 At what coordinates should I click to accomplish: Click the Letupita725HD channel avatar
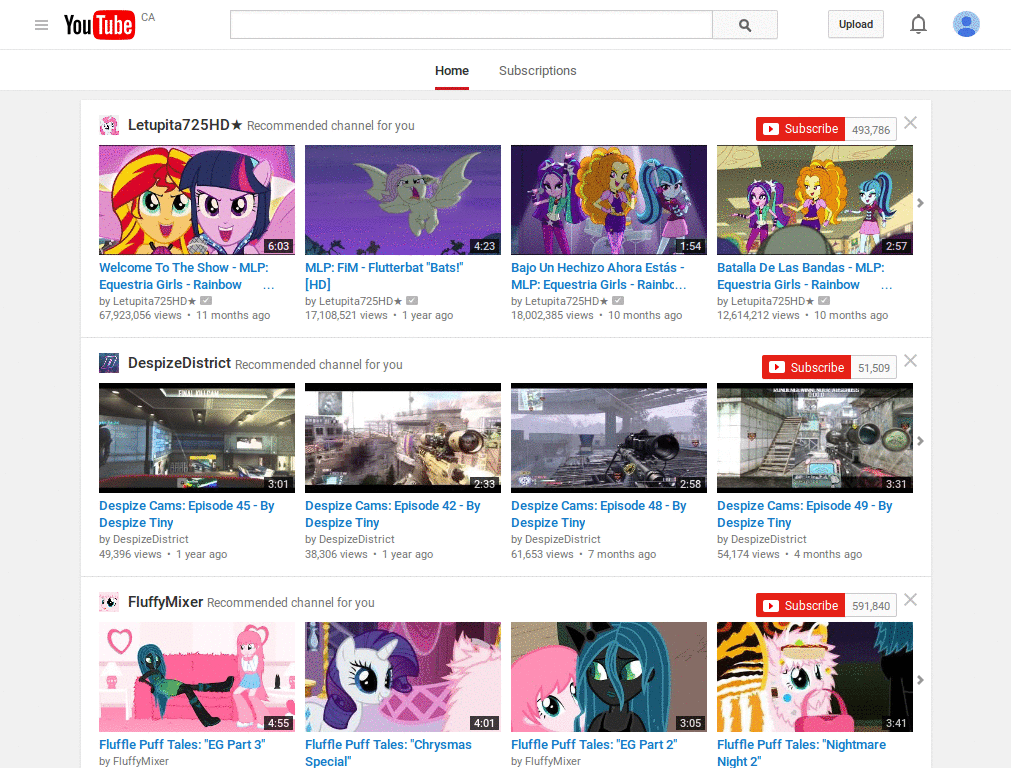(109, 125)
